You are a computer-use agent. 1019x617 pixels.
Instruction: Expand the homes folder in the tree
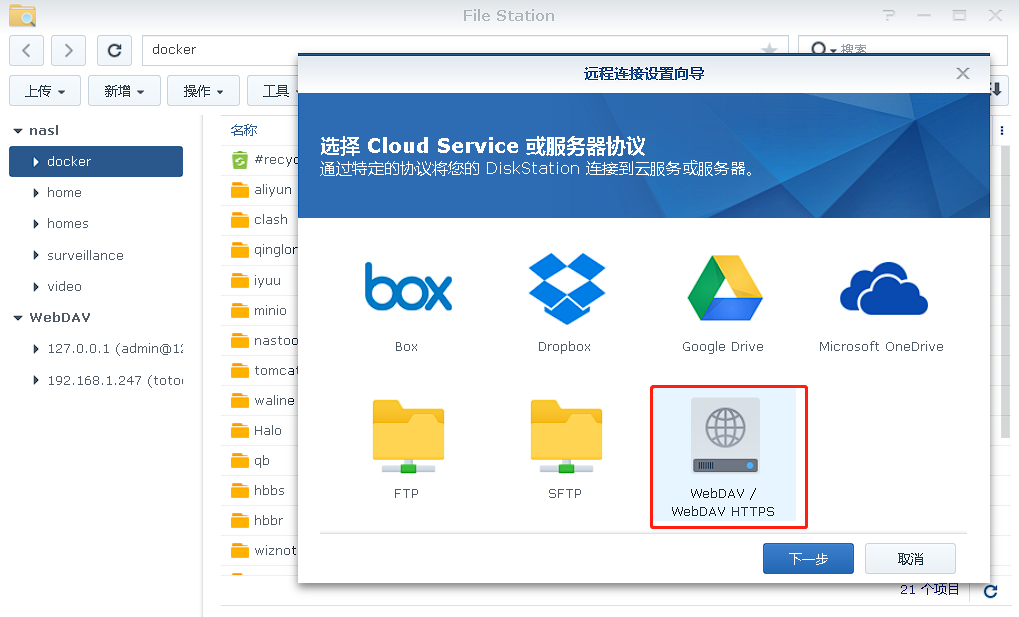point(36,224)
